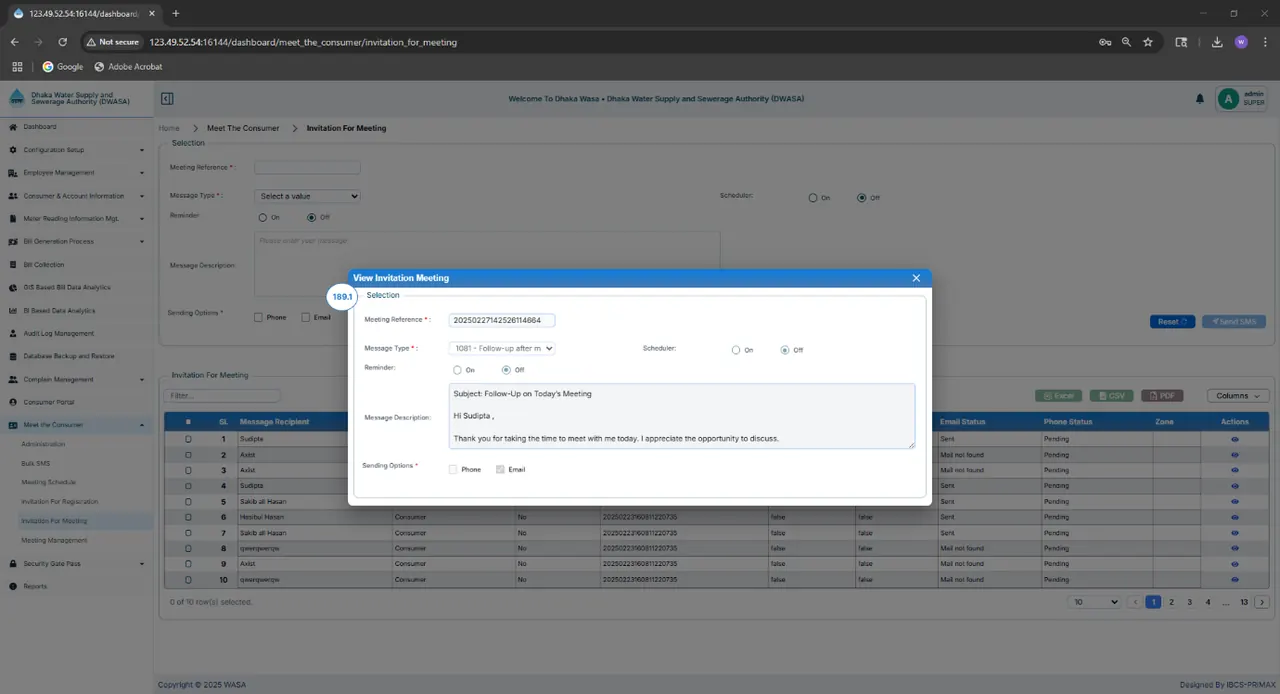
Task: Open Dashboard from the sidebar
Action: click(x=40, y=127)
